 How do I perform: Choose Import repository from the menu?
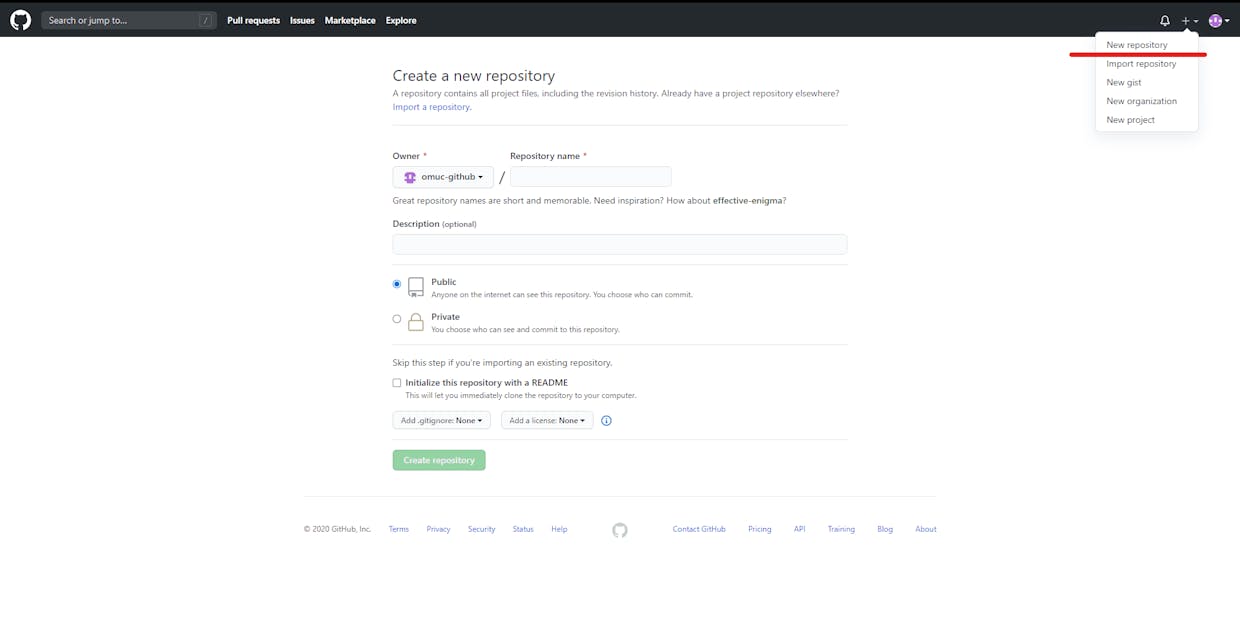1141,64
